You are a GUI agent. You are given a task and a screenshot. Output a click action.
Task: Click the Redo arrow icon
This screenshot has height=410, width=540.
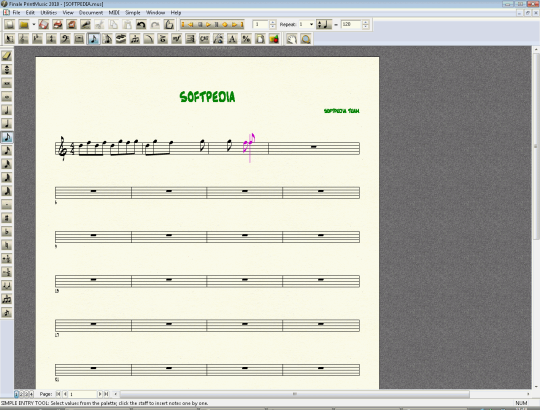pos(155,24)
